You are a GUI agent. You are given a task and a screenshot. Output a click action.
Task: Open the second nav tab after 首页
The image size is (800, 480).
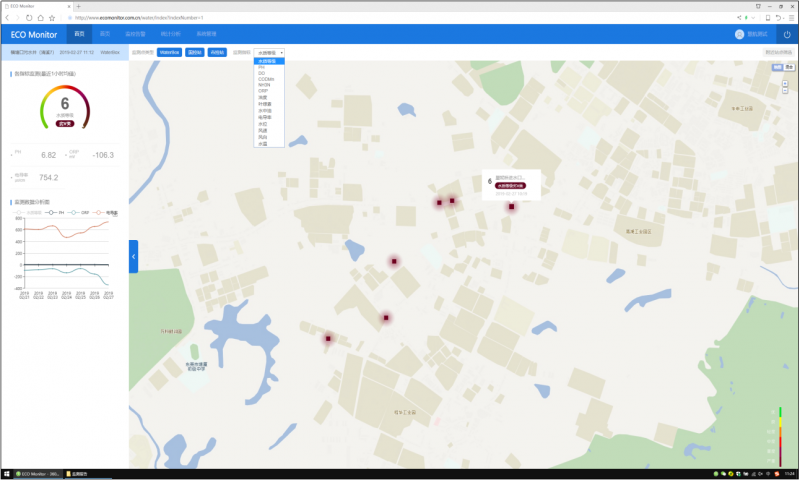[x=105, y=34]
